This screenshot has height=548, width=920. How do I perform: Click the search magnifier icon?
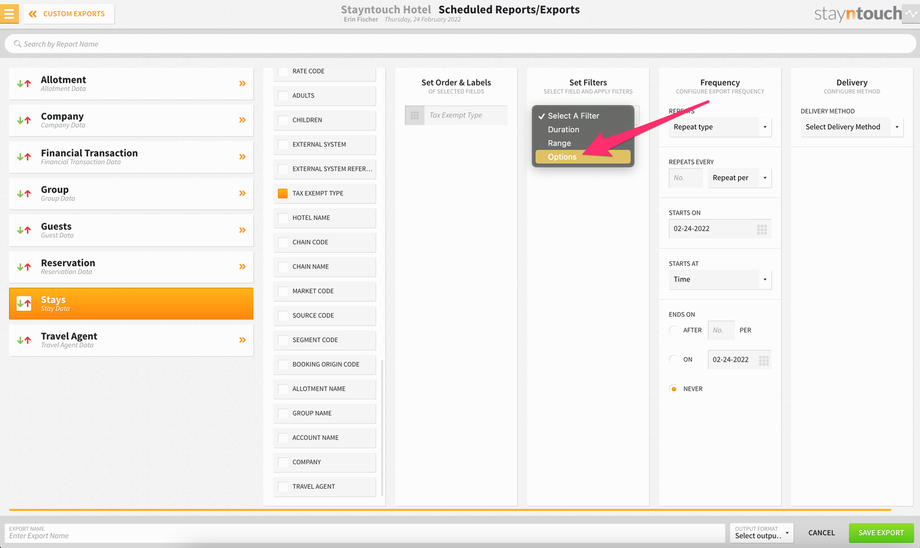coord(18,44)
